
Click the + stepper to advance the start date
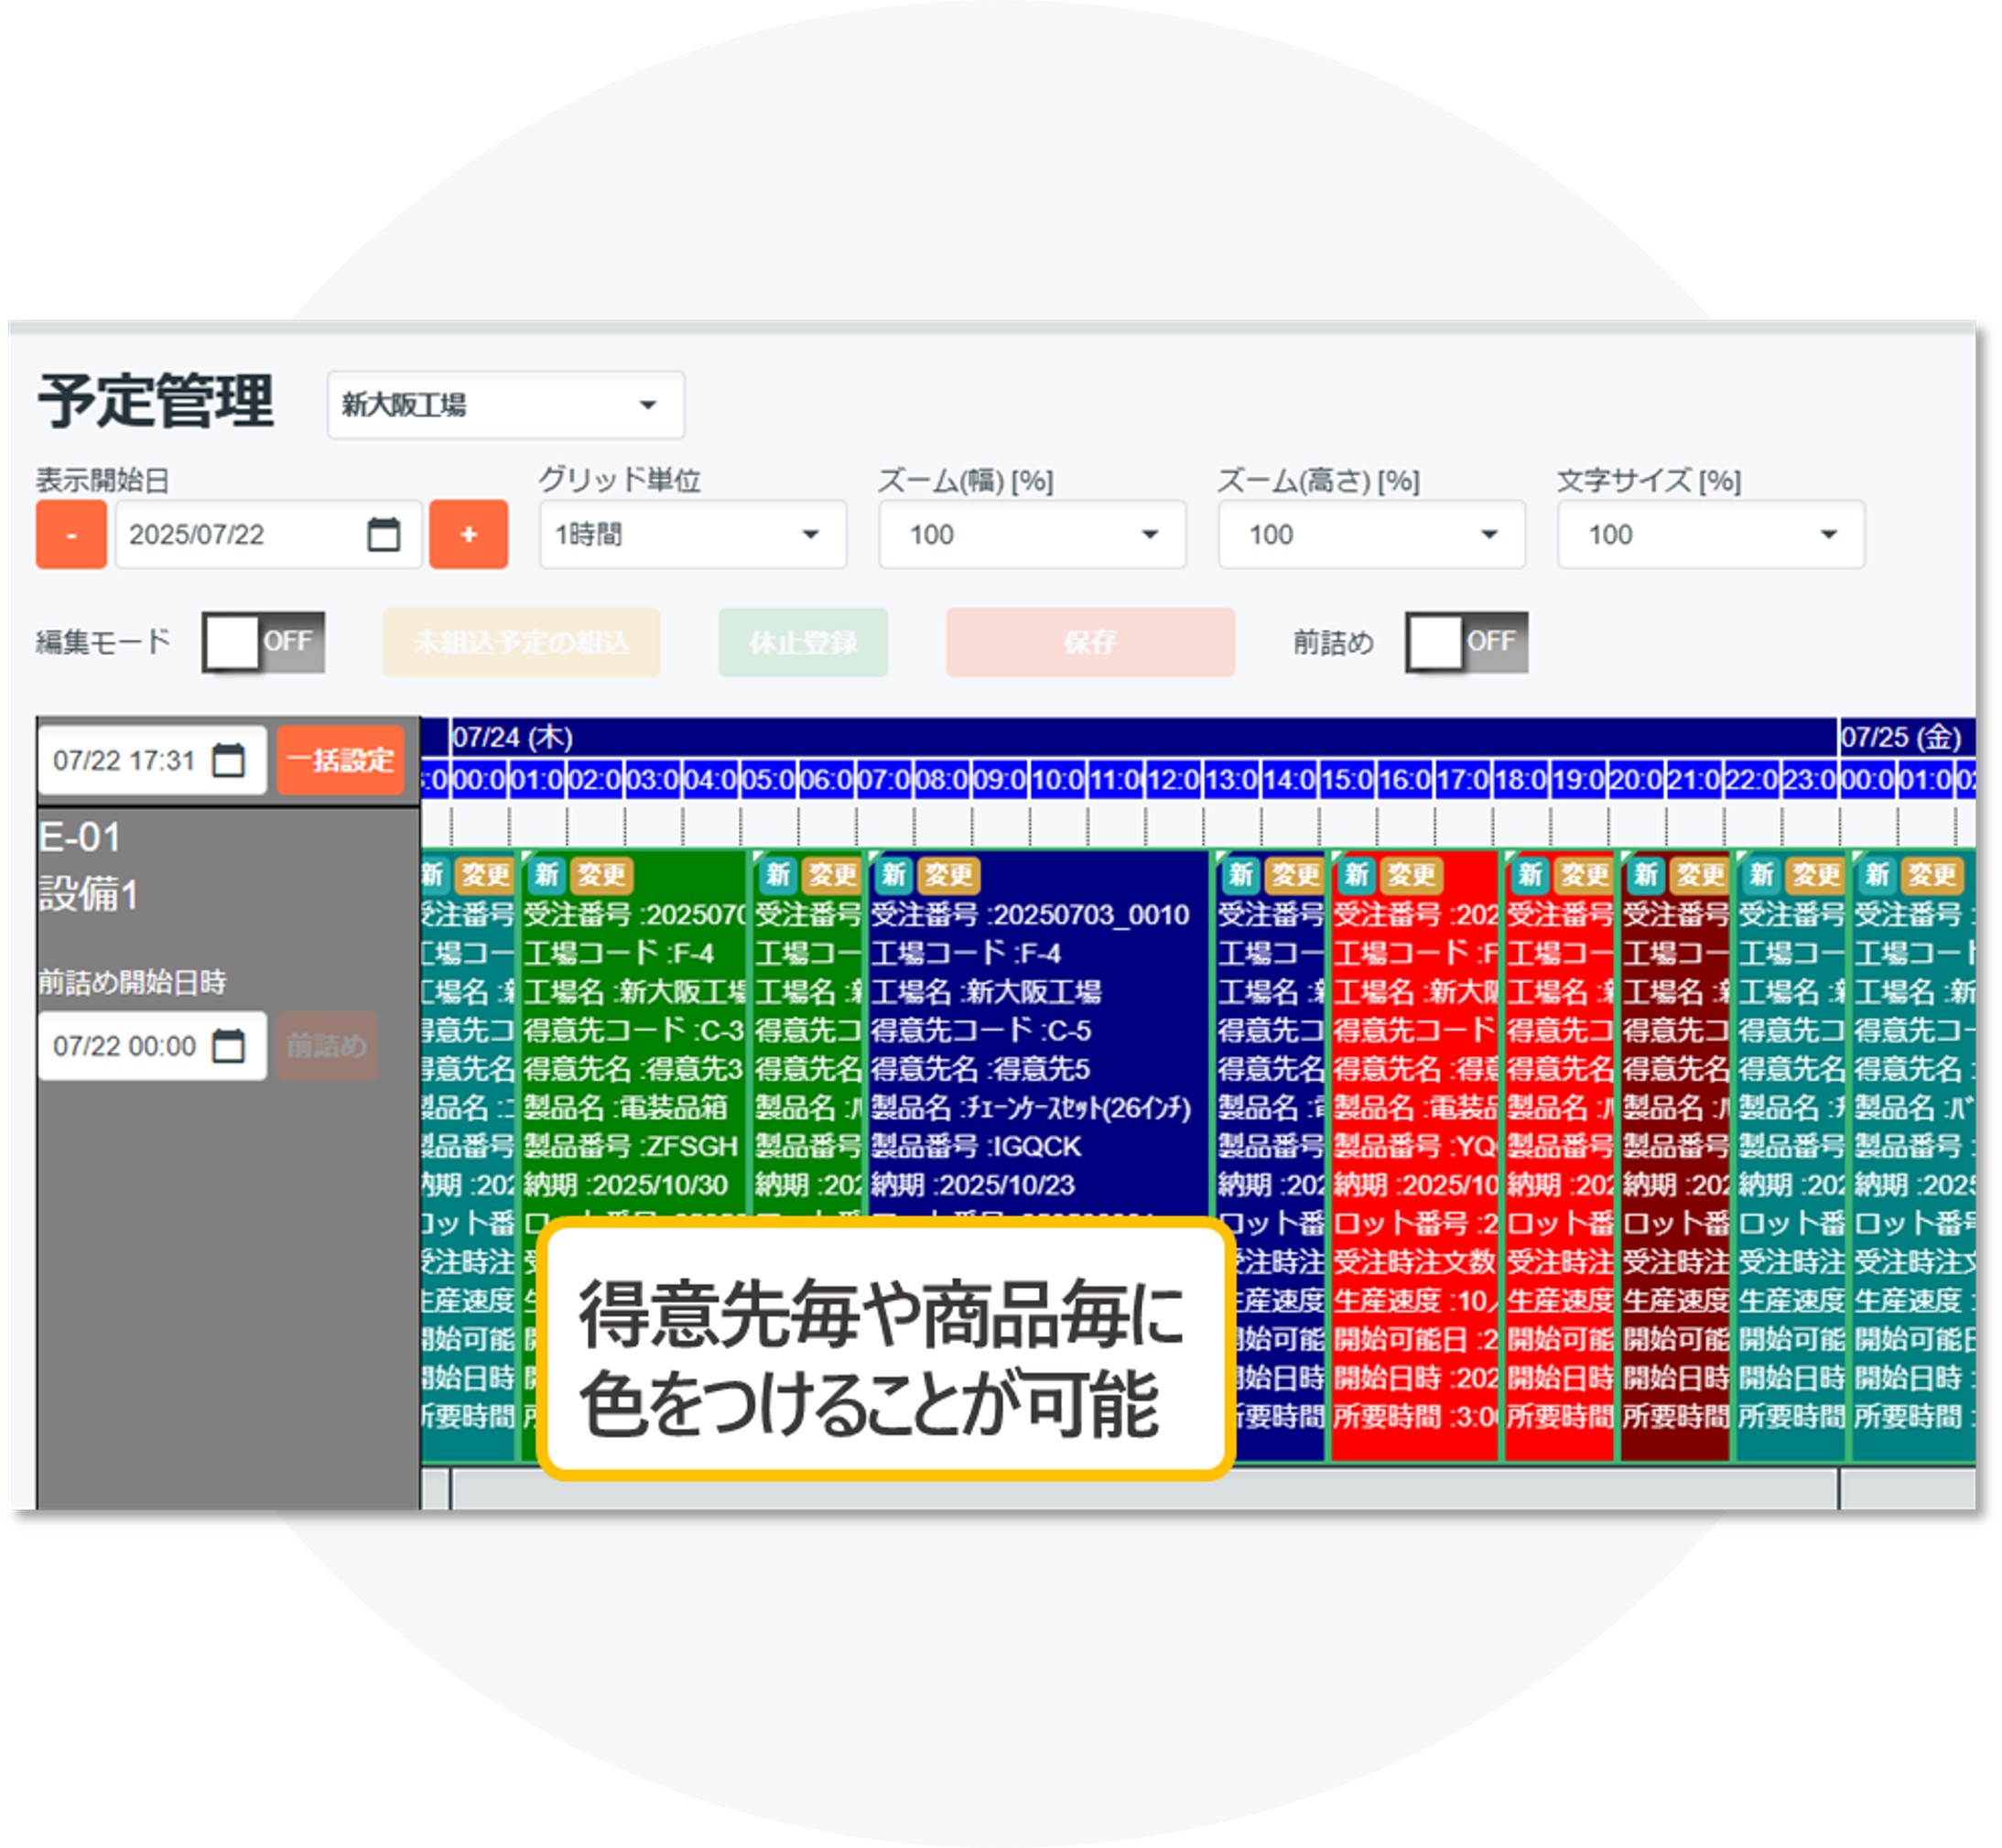click(470, 536)
